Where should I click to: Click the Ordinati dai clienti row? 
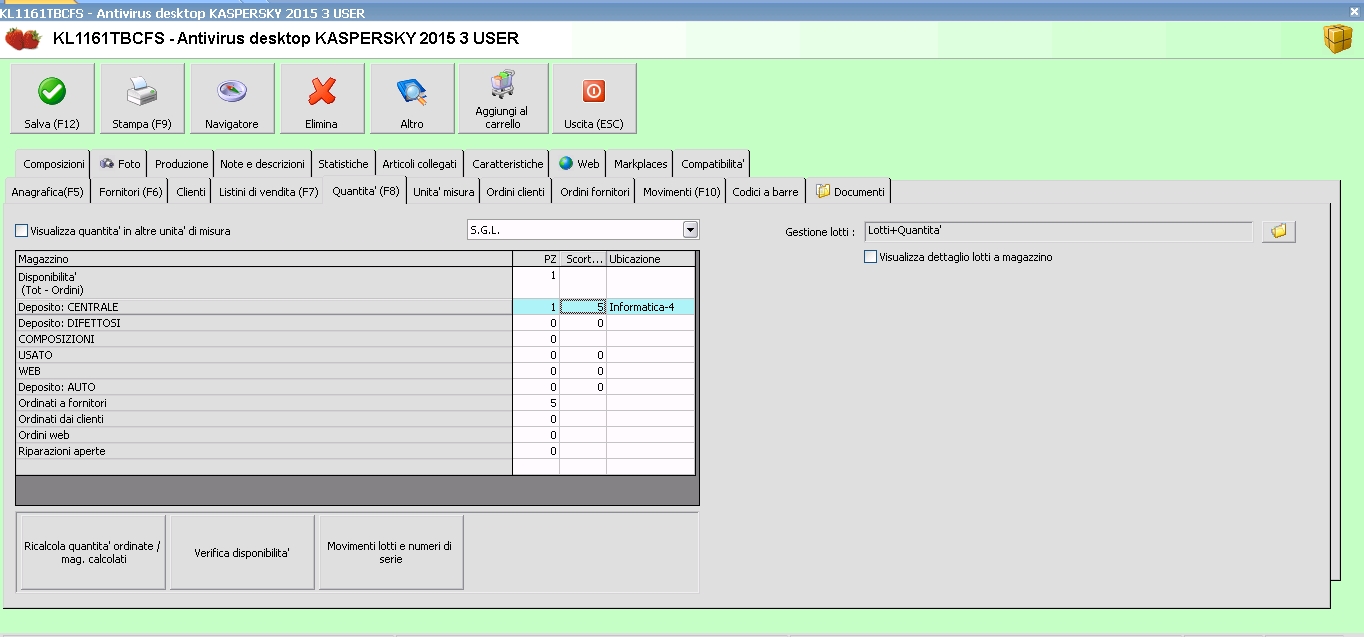pos(355,419)
